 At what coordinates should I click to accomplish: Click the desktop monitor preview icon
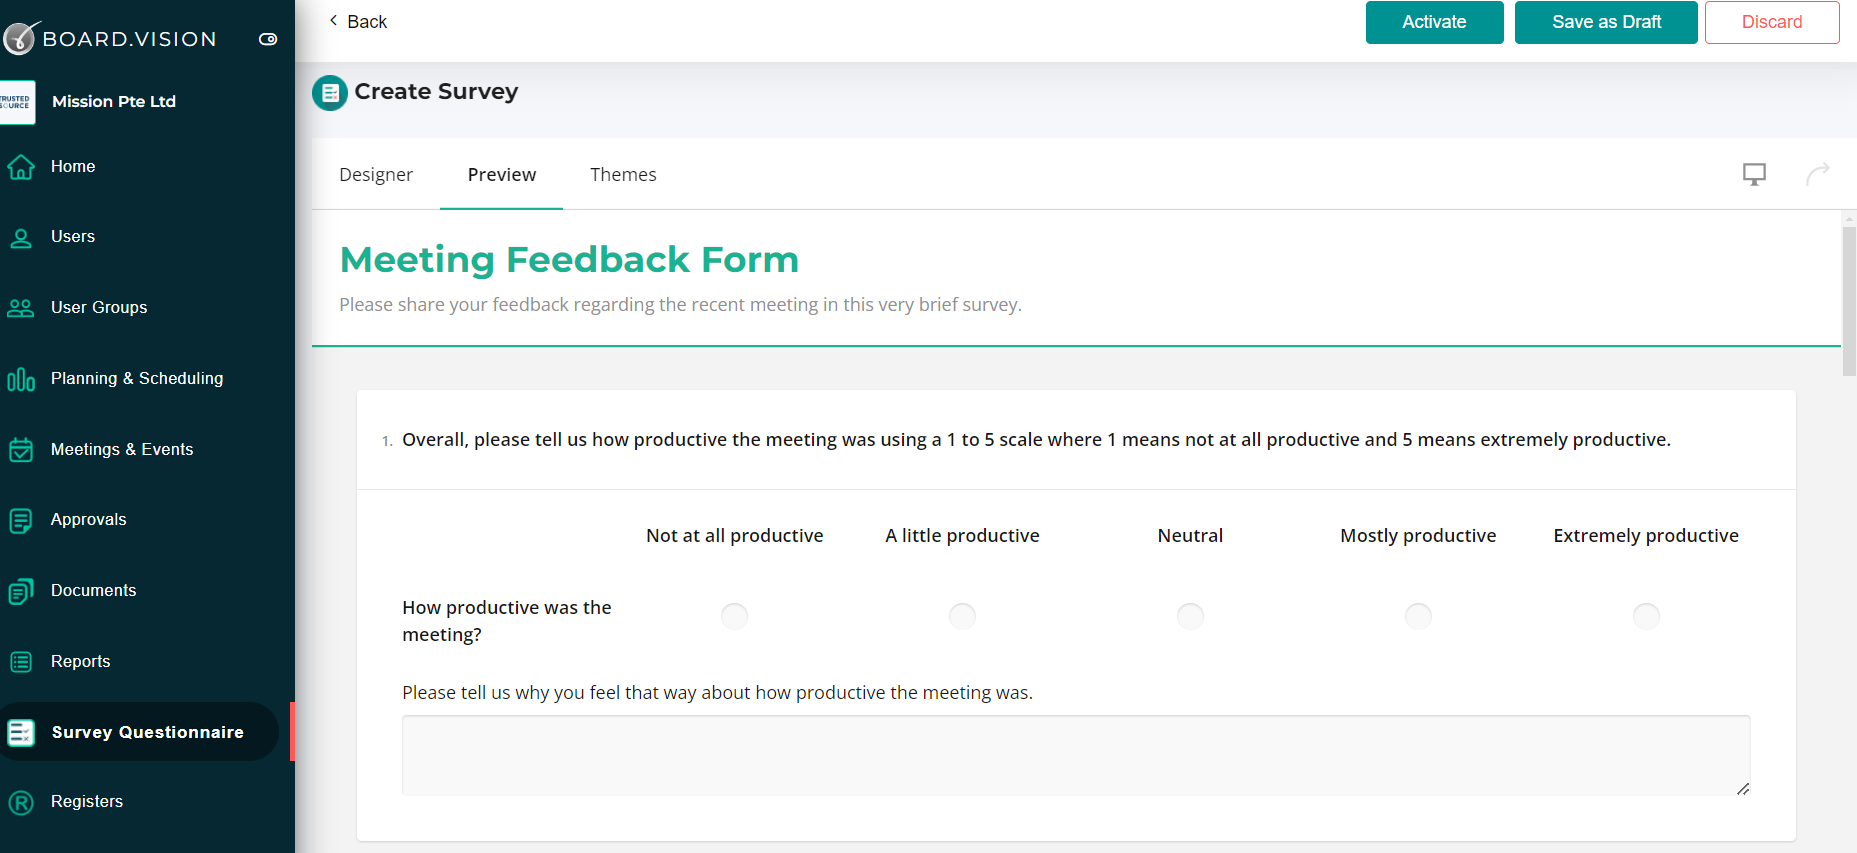pos(1754,174)
